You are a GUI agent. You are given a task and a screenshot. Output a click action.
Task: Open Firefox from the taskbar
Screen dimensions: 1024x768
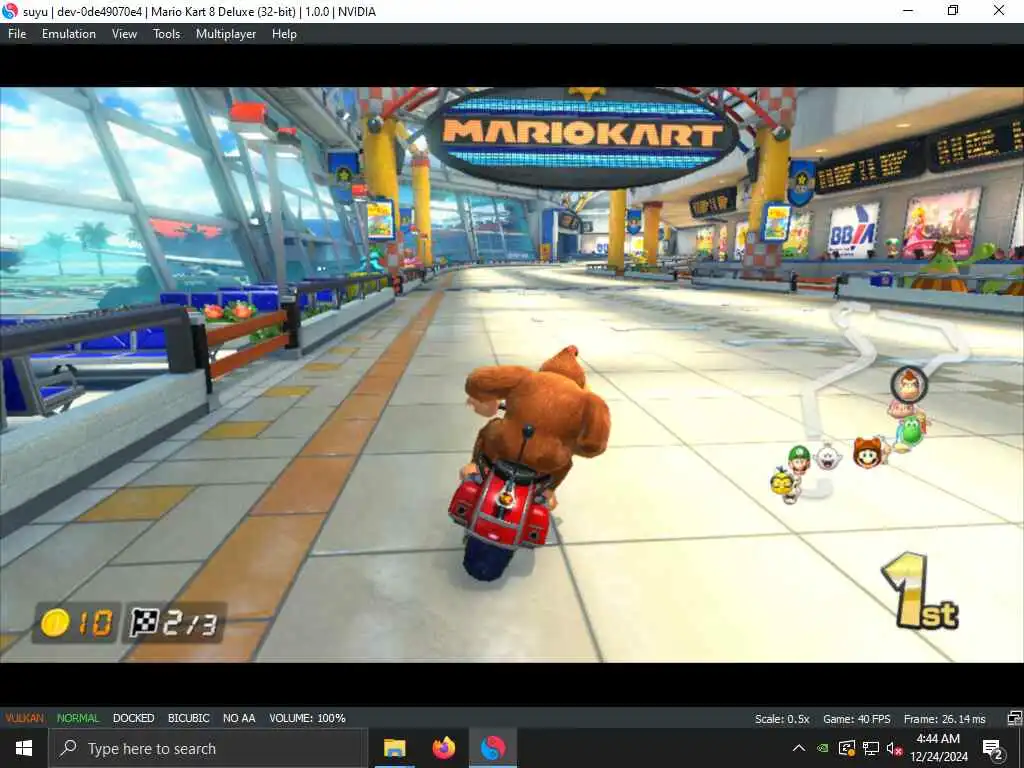coord(443,748)
